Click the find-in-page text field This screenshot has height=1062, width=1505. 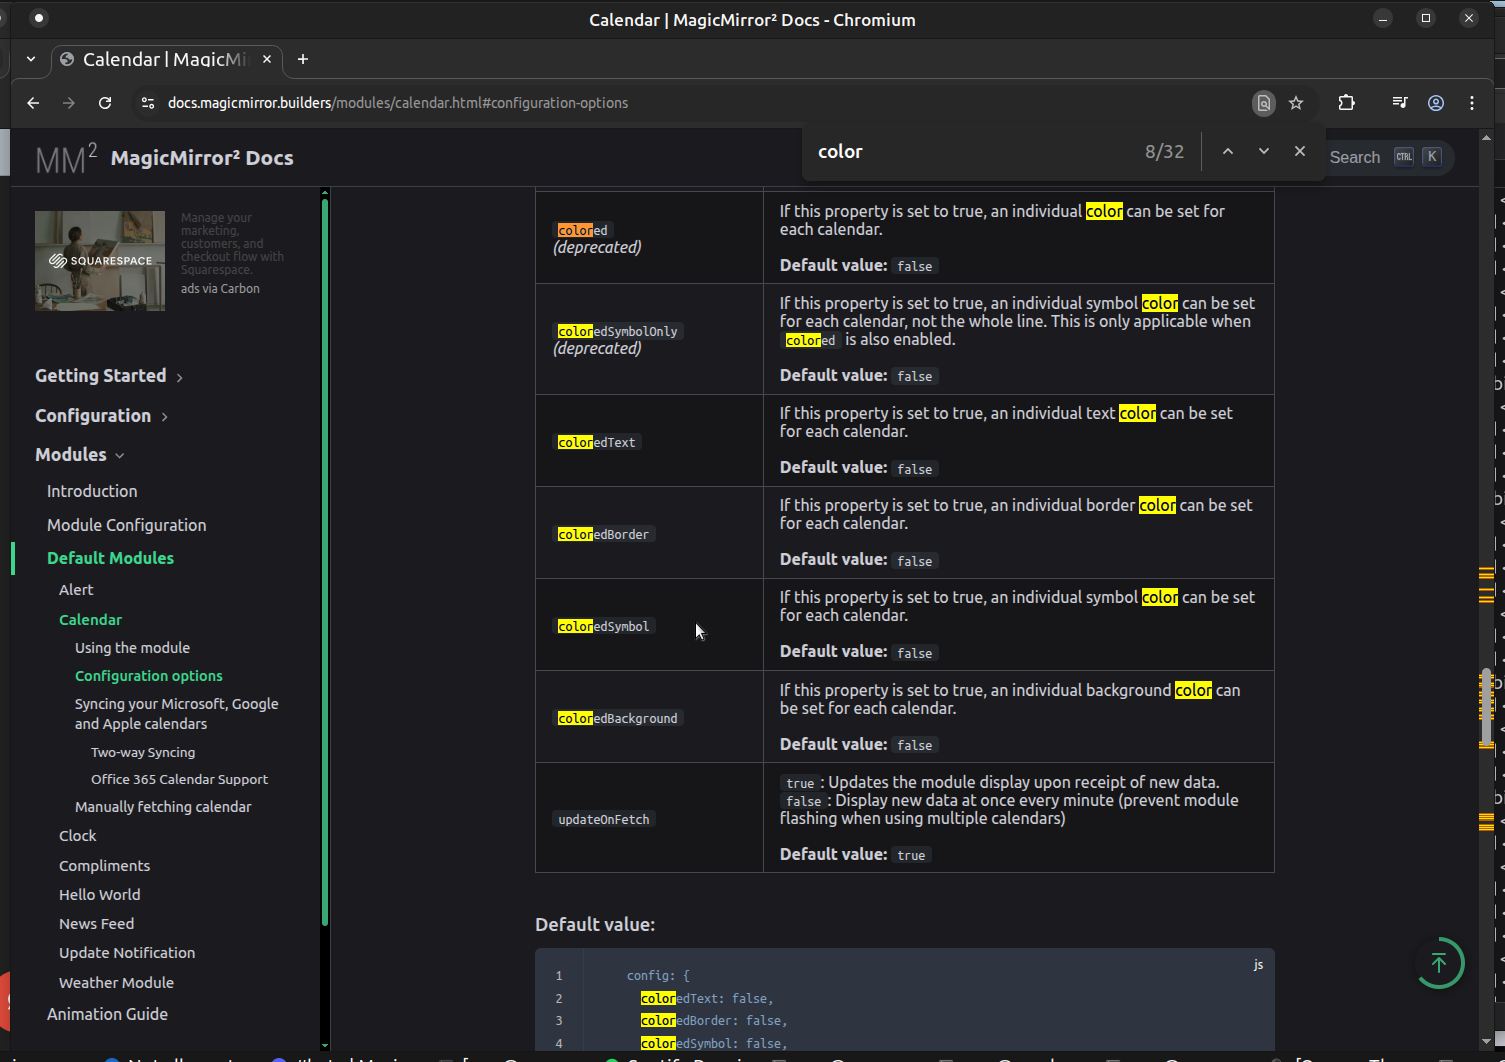click(970, 151)
